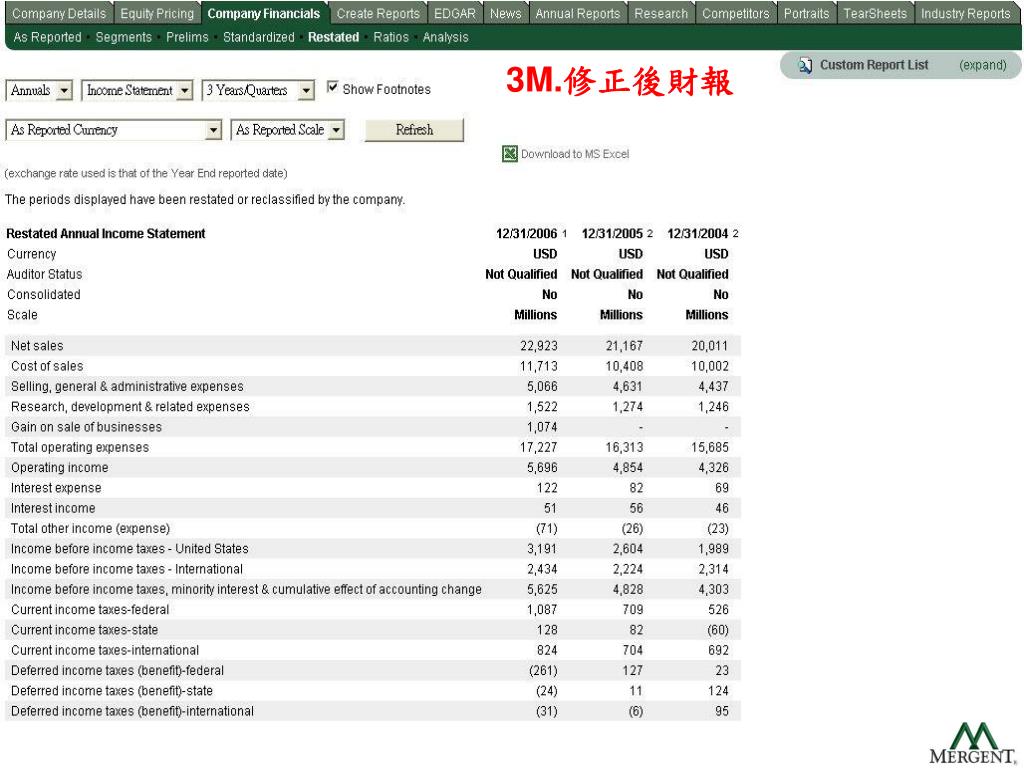Viewport: 1024px width, 768px height.
Task: Open the Industry Reports tab
Action: [x=965, y=13]
